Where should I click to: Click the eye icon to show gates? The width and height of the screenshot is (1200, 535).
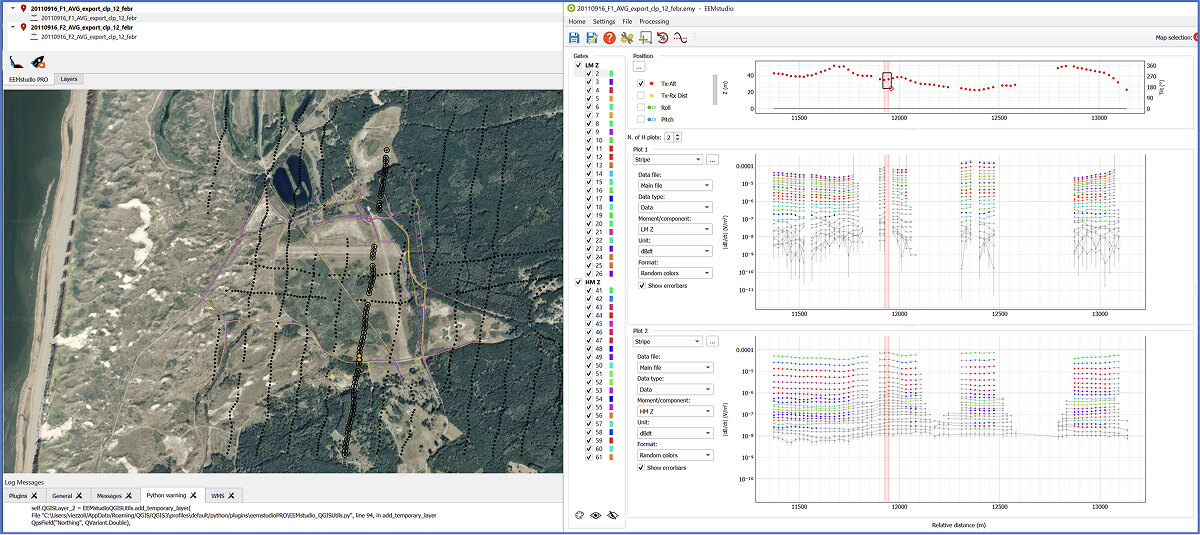(x=596, y=516)
